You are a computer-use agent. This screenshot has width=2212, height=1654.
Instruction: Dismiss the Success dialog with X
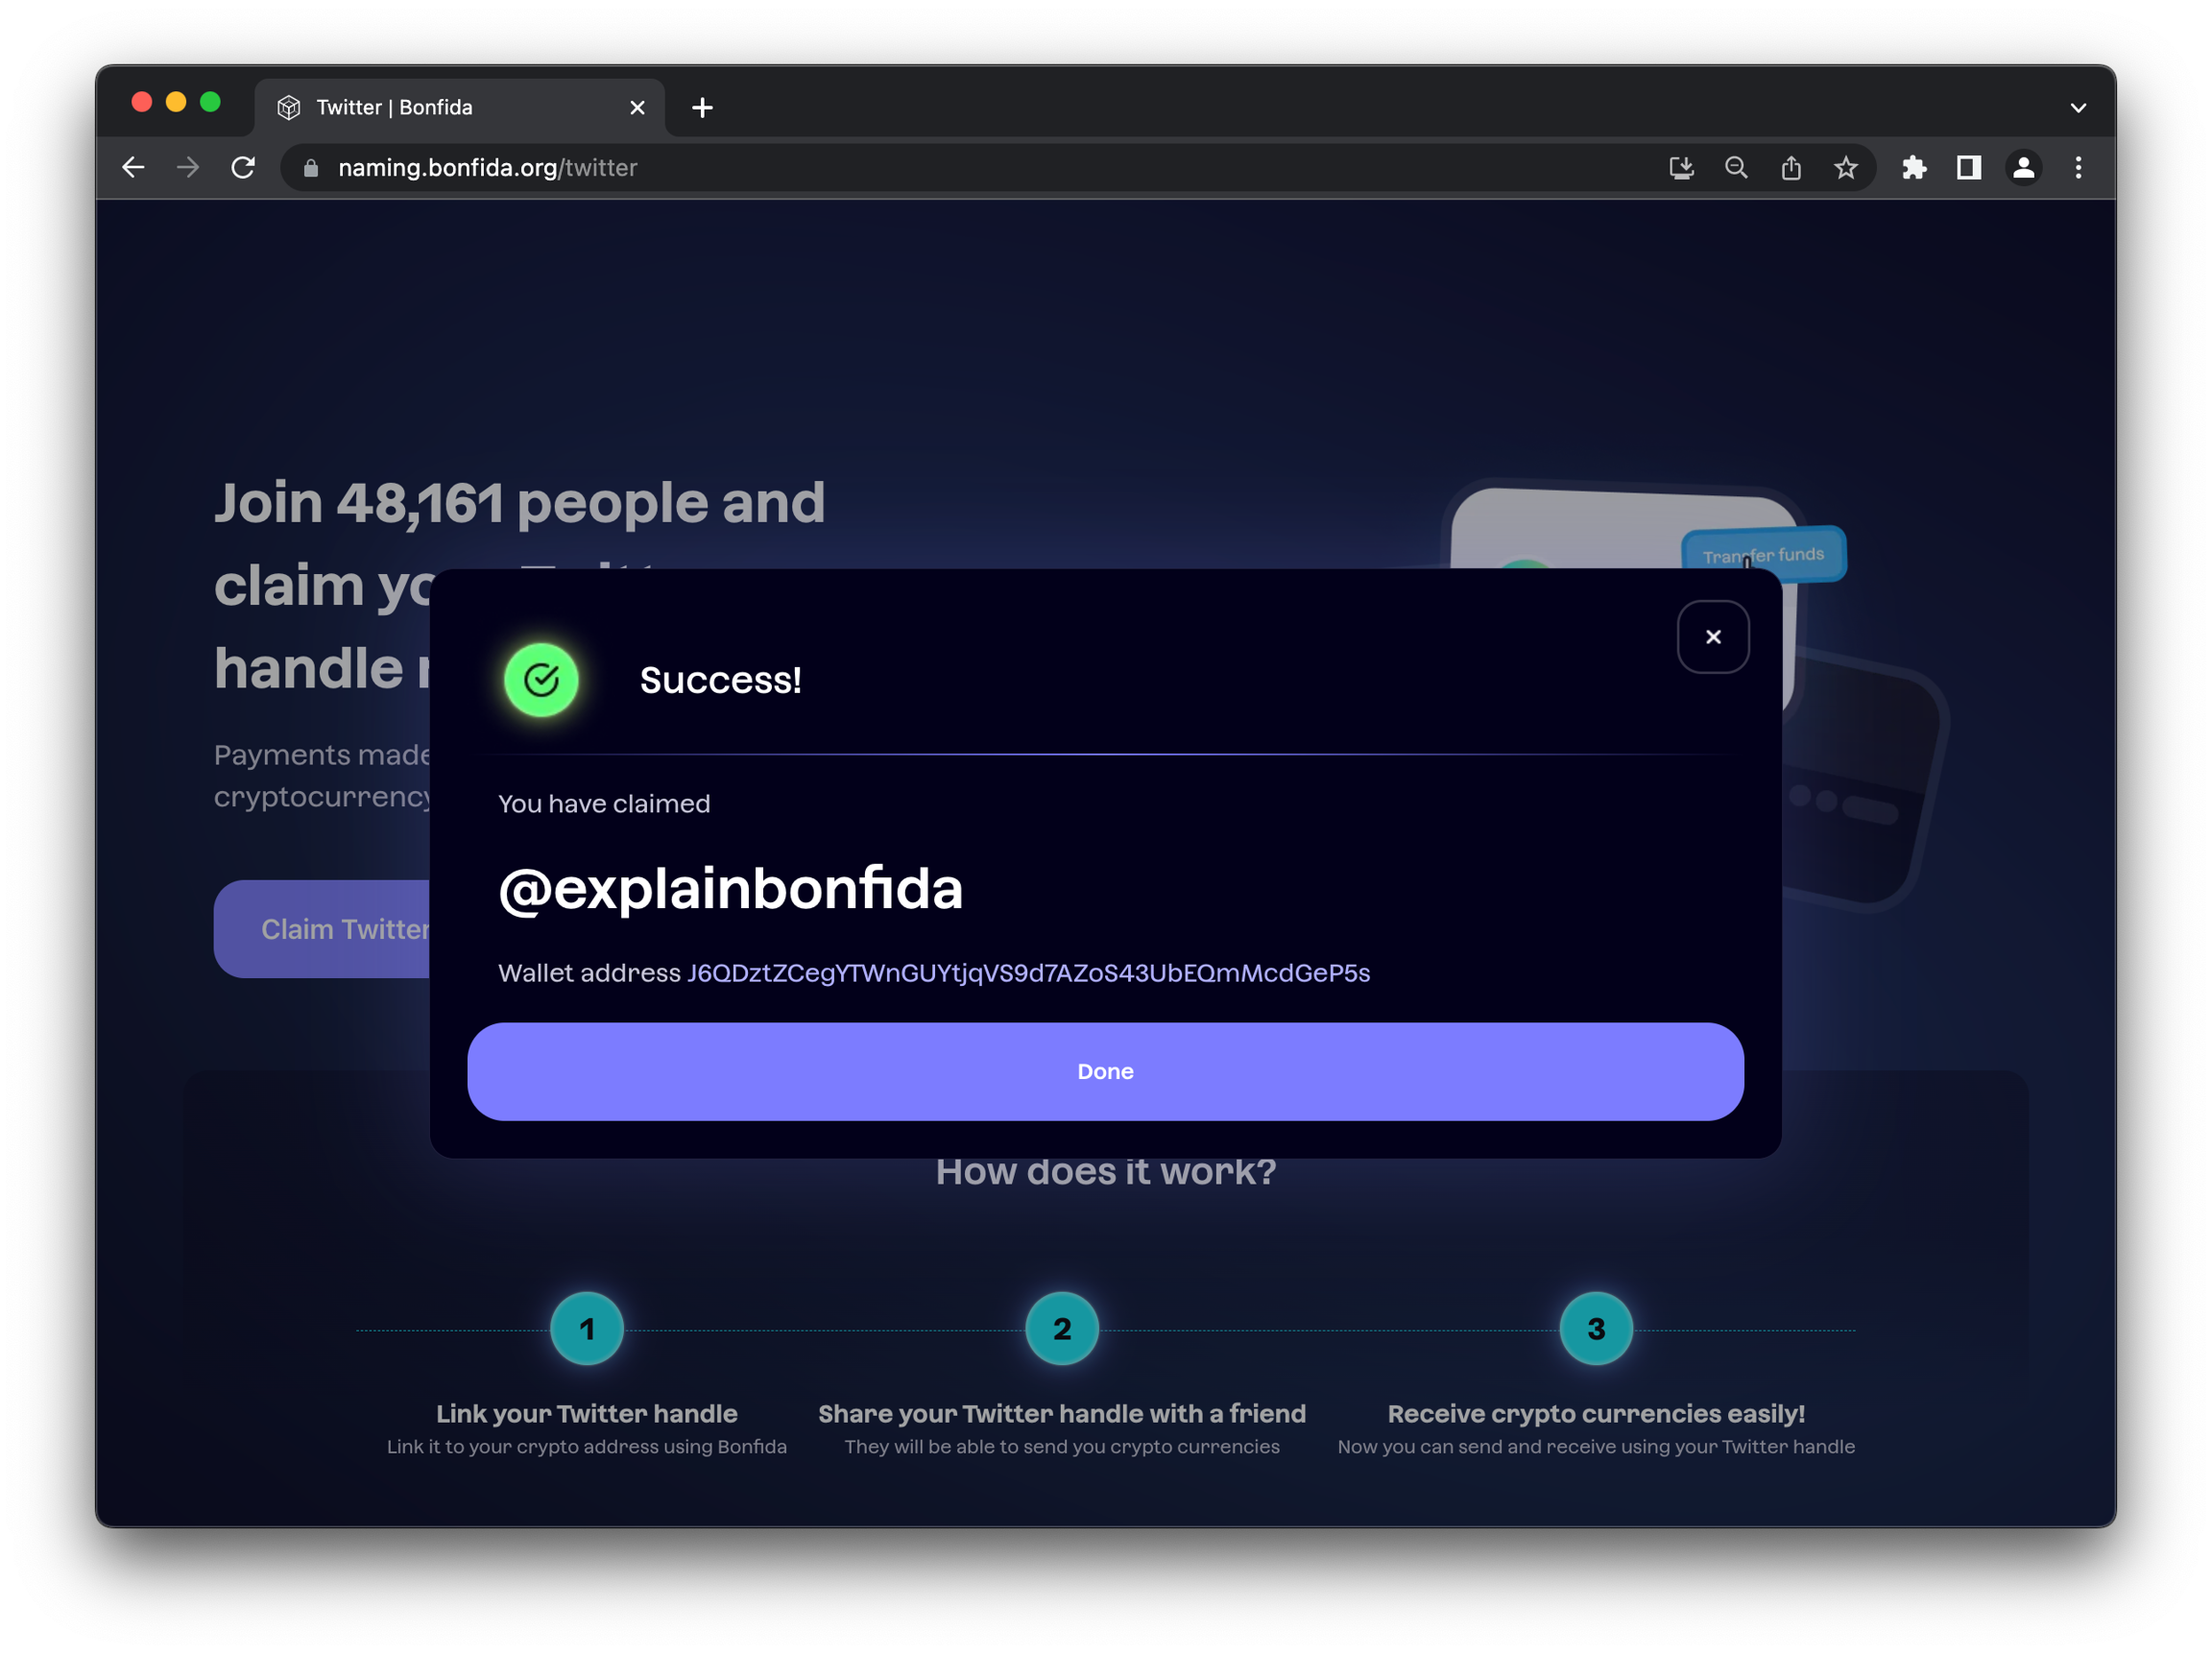(x=1713, y=637)
